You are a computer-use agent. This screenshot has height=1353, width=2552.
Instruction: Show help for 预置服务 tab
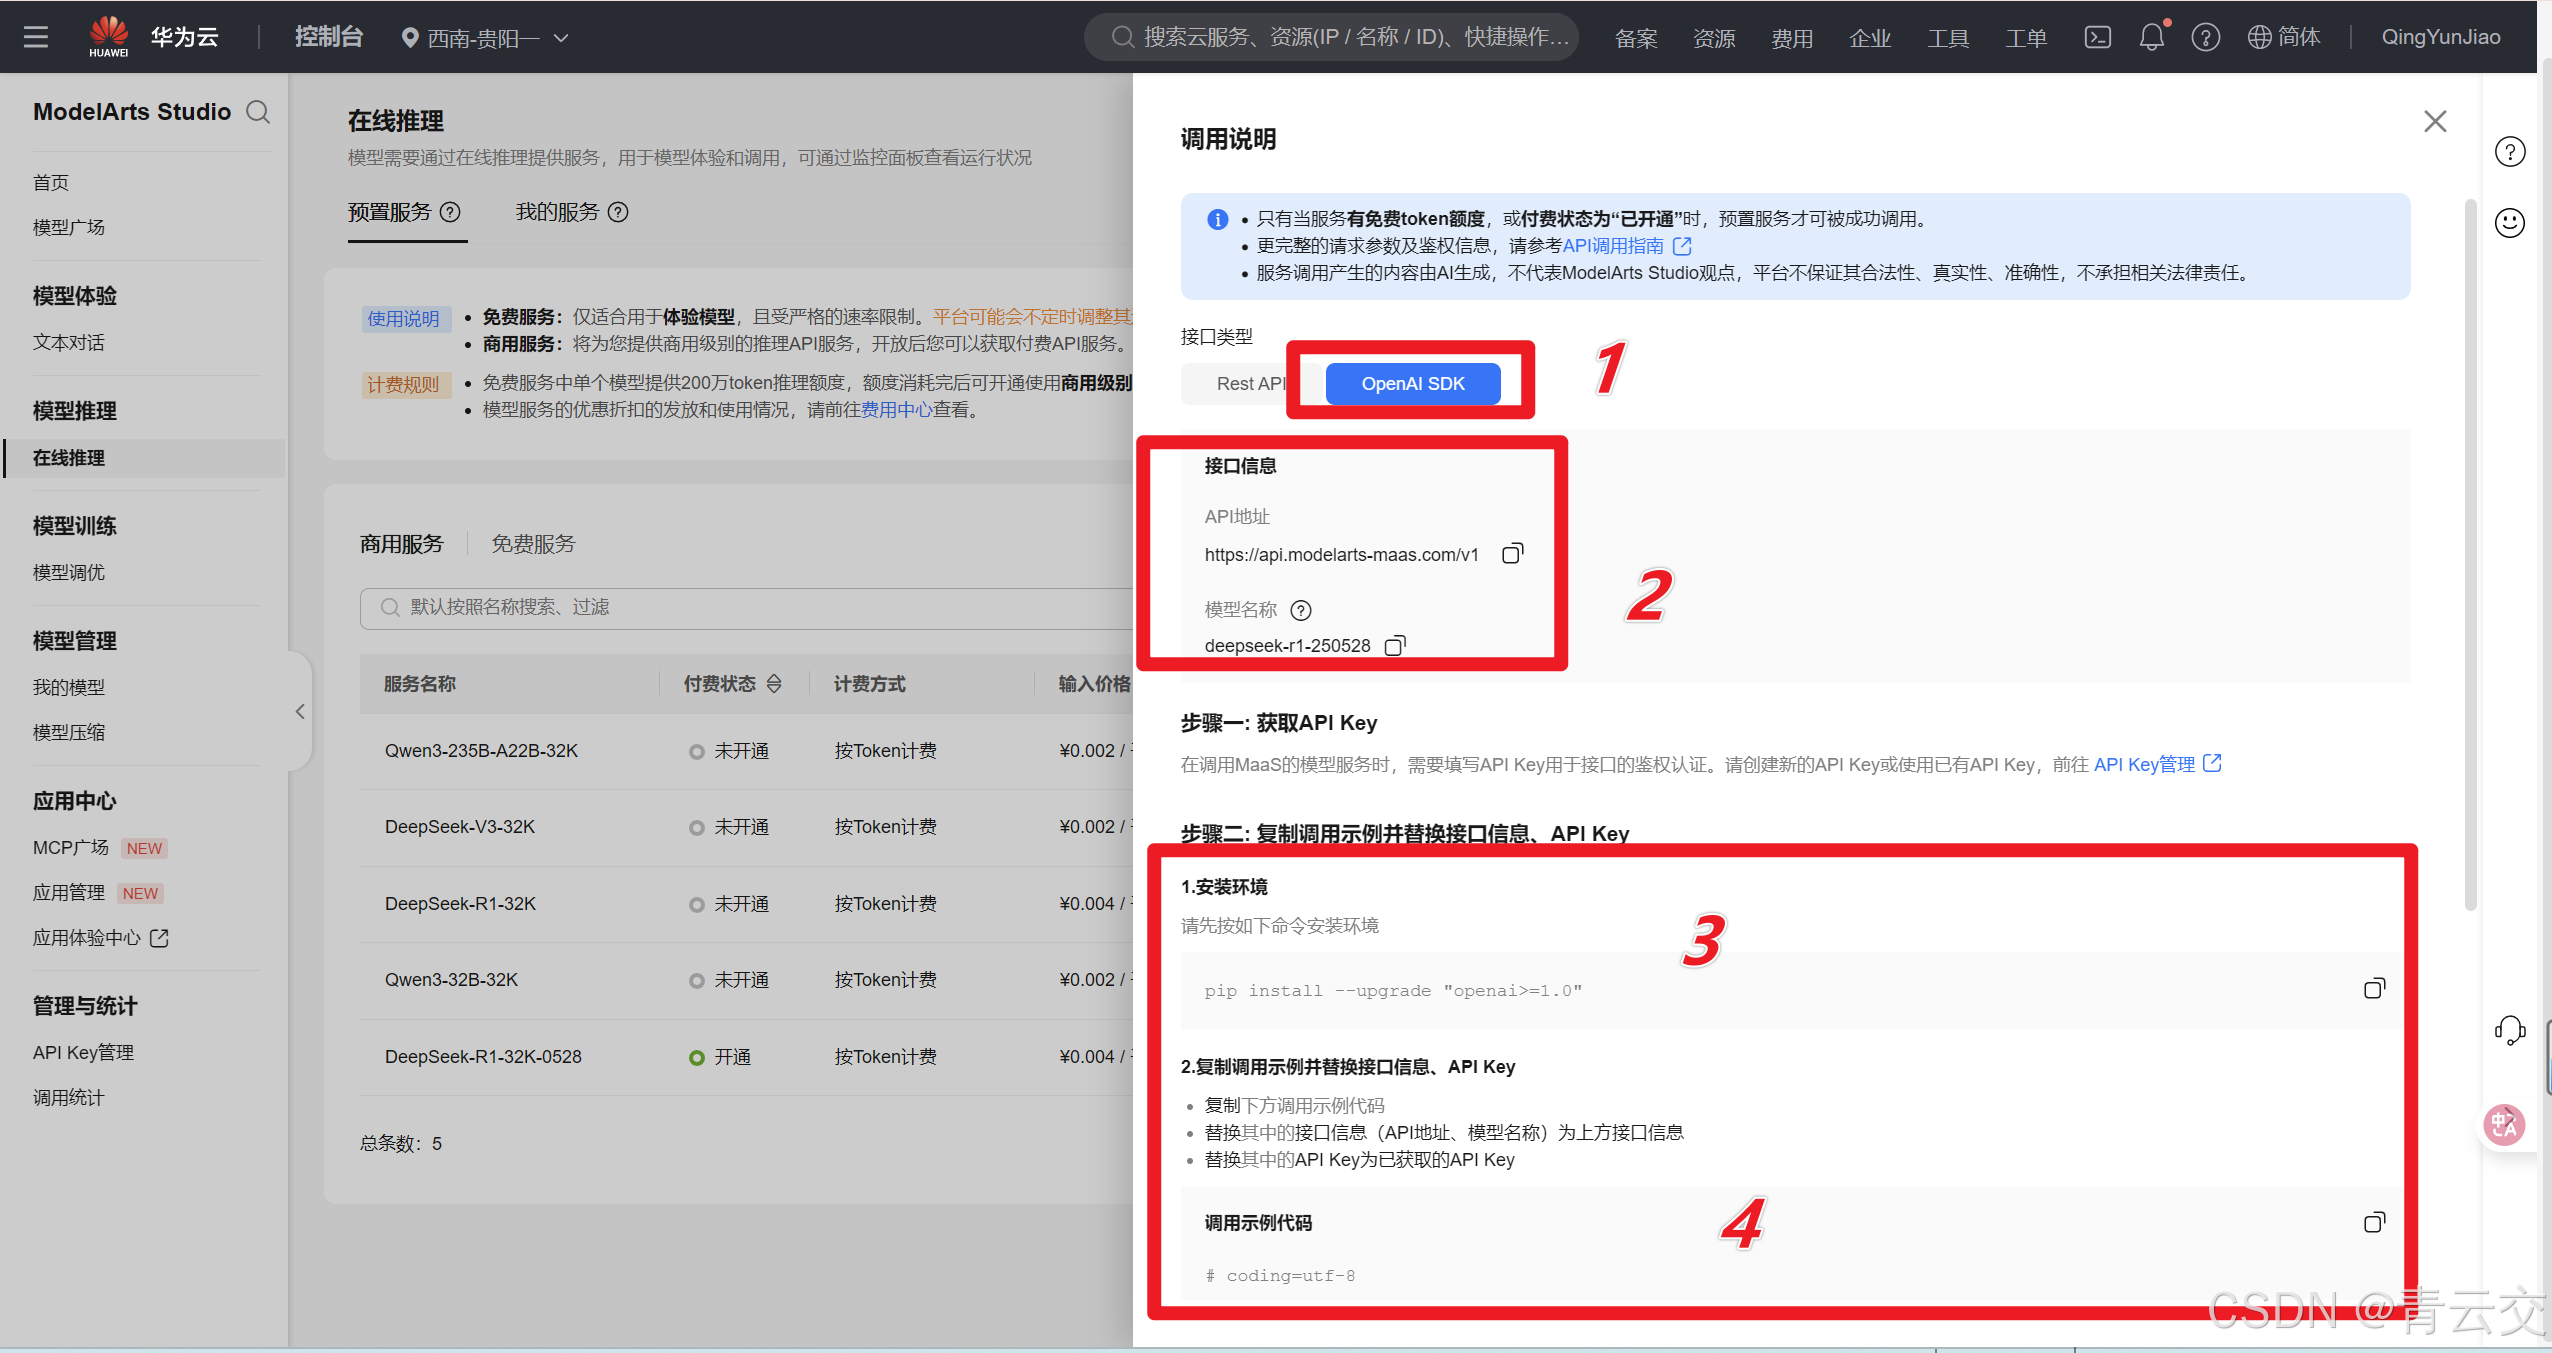pyautogui.click(x=451, y=212)
